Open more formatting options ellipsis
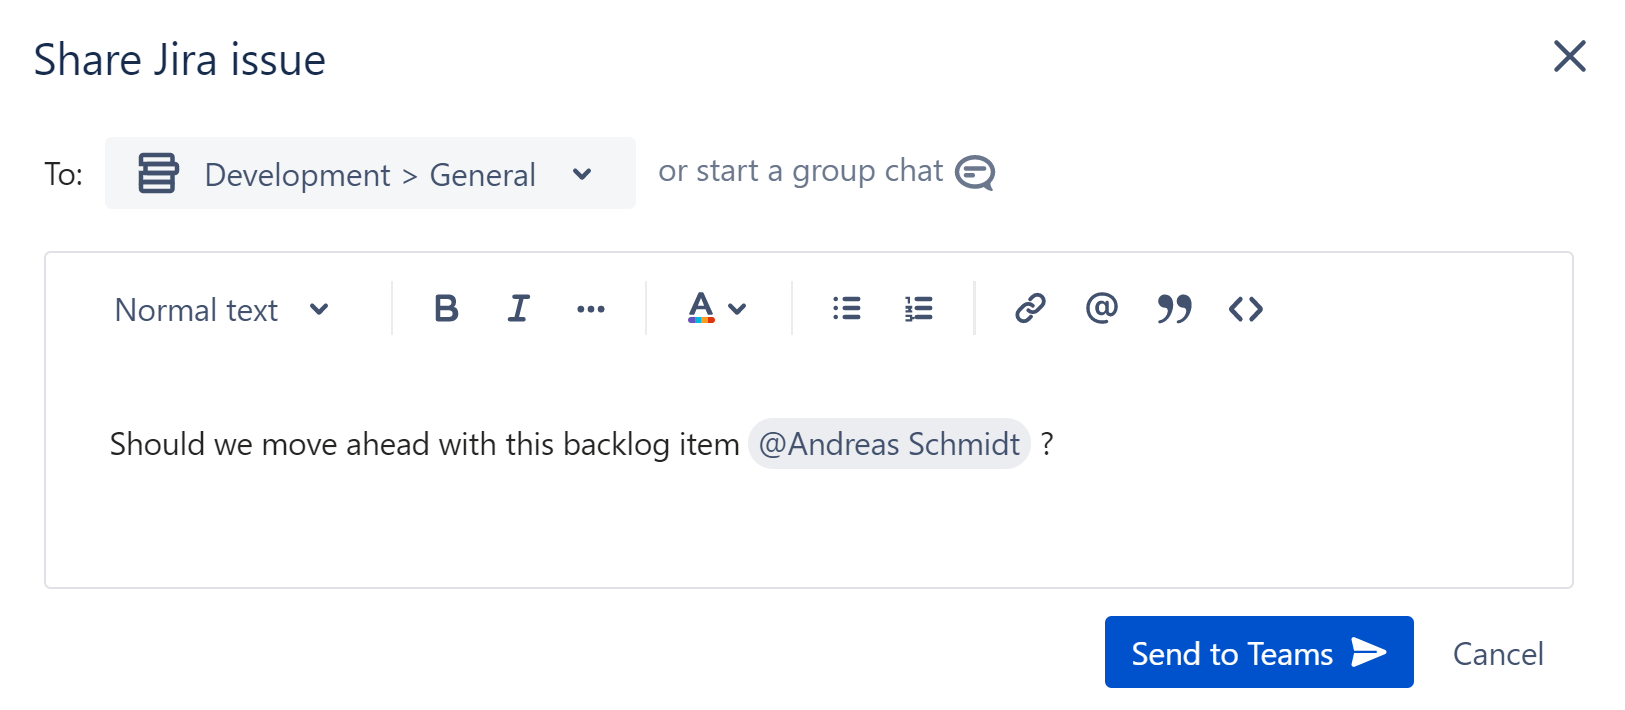This screenshot has width=1625, height=710. [591, 309]
